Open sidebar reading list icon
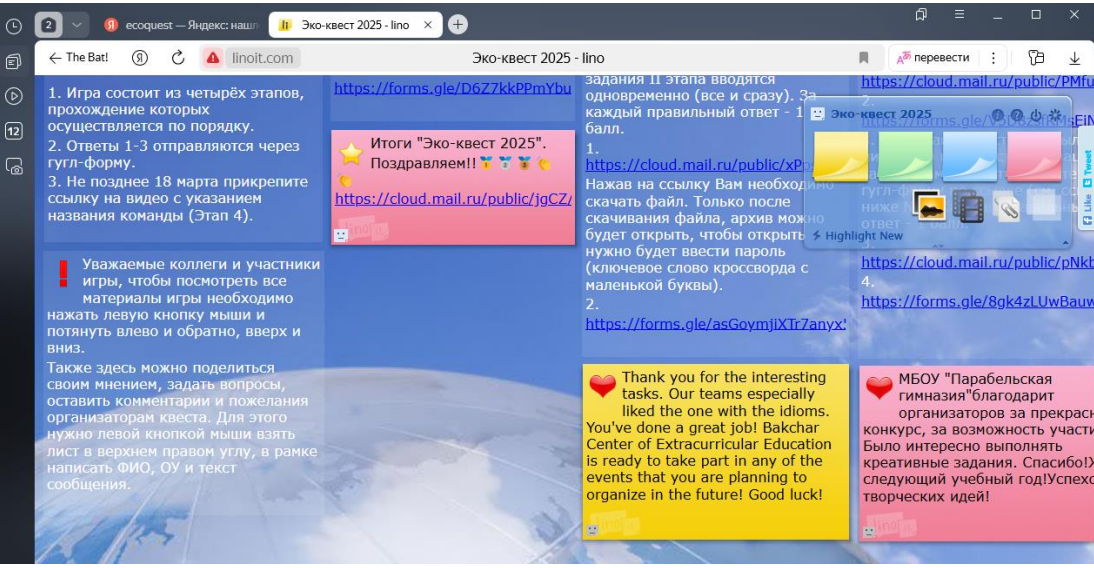The width and height of the screenshot is (1094, 568). click(x=13, y=62)
